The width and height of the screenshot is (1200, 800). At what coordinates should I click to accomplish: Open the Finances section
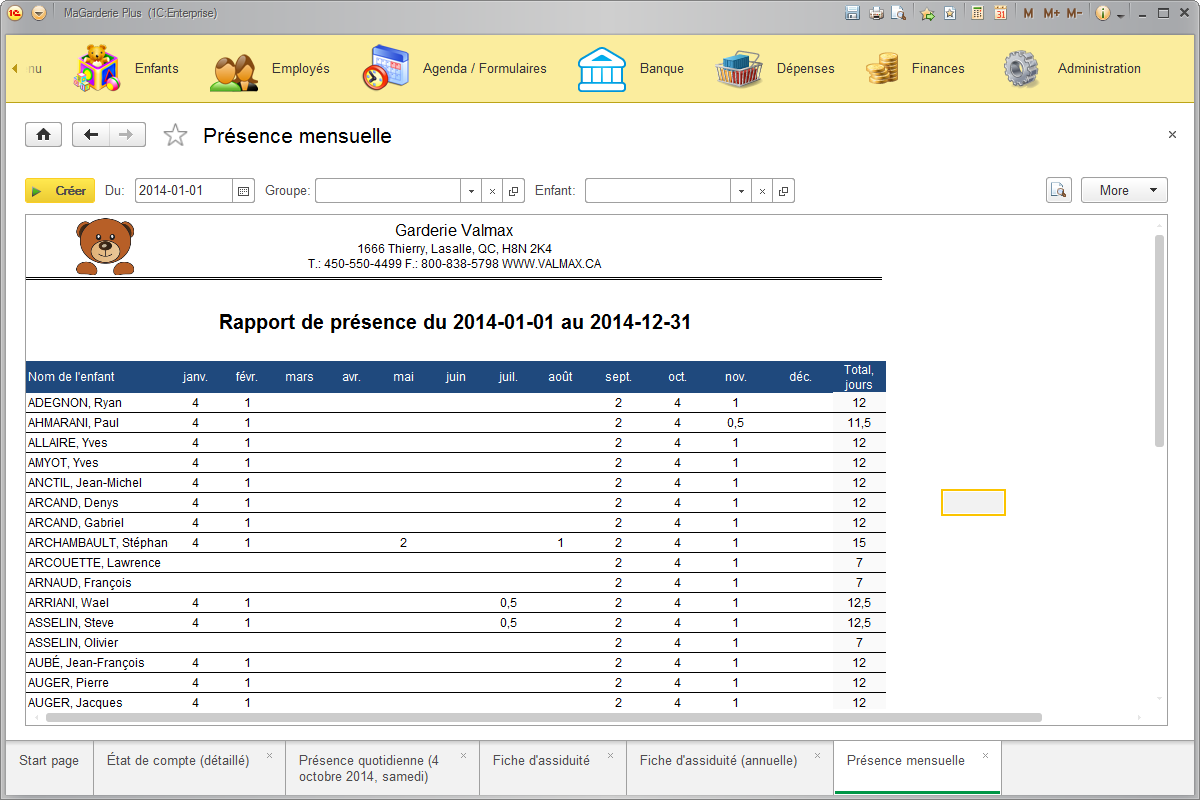pyautogui.click(x=938, y=68)
